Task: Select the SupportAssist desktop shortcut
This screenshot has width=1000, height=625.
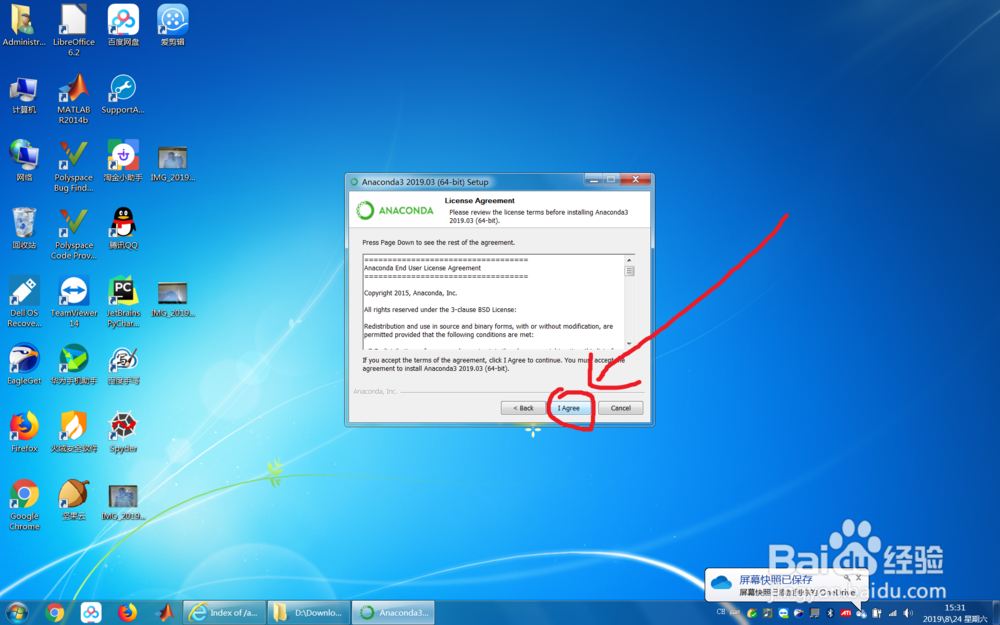Action: (123, 94)
